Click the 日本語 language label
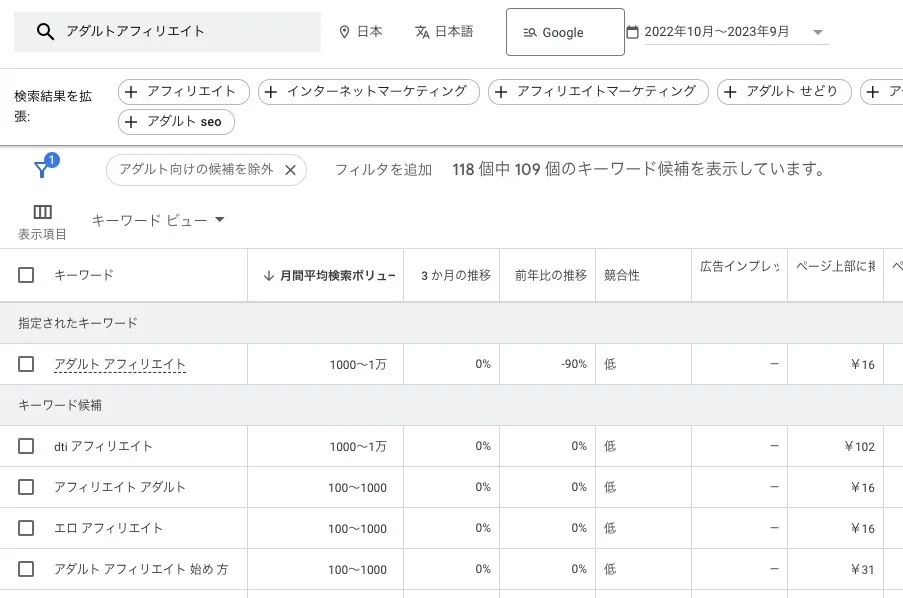903x598 pixels. pyautogui.click(x=454, y=32)
